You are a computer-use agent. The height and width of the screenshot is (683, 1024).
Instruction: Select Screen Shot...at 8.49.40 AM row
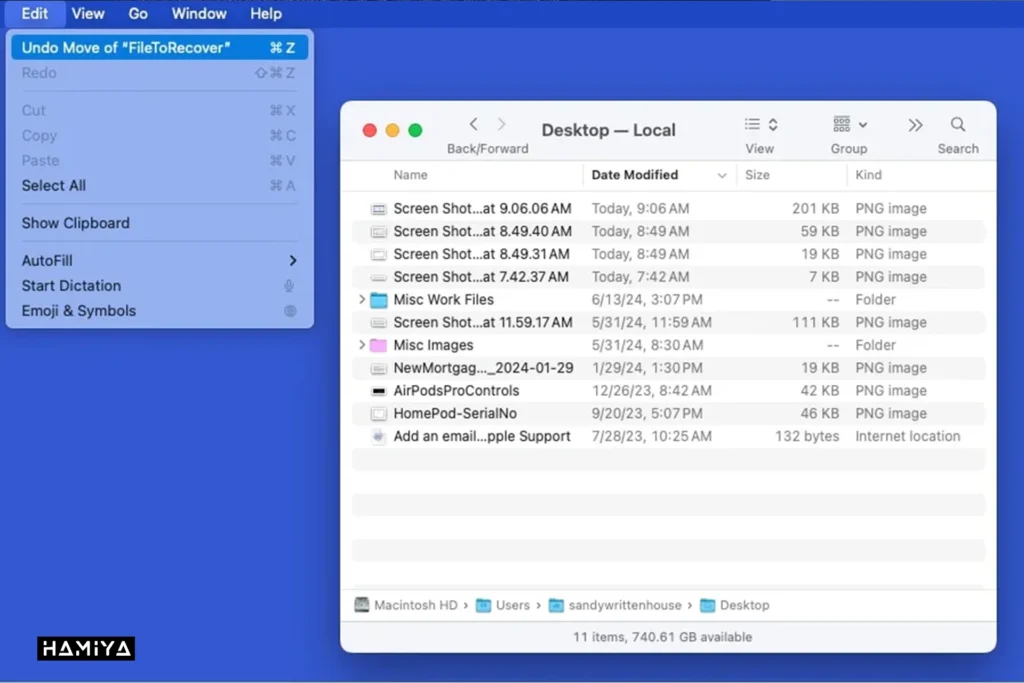(668, 231)
